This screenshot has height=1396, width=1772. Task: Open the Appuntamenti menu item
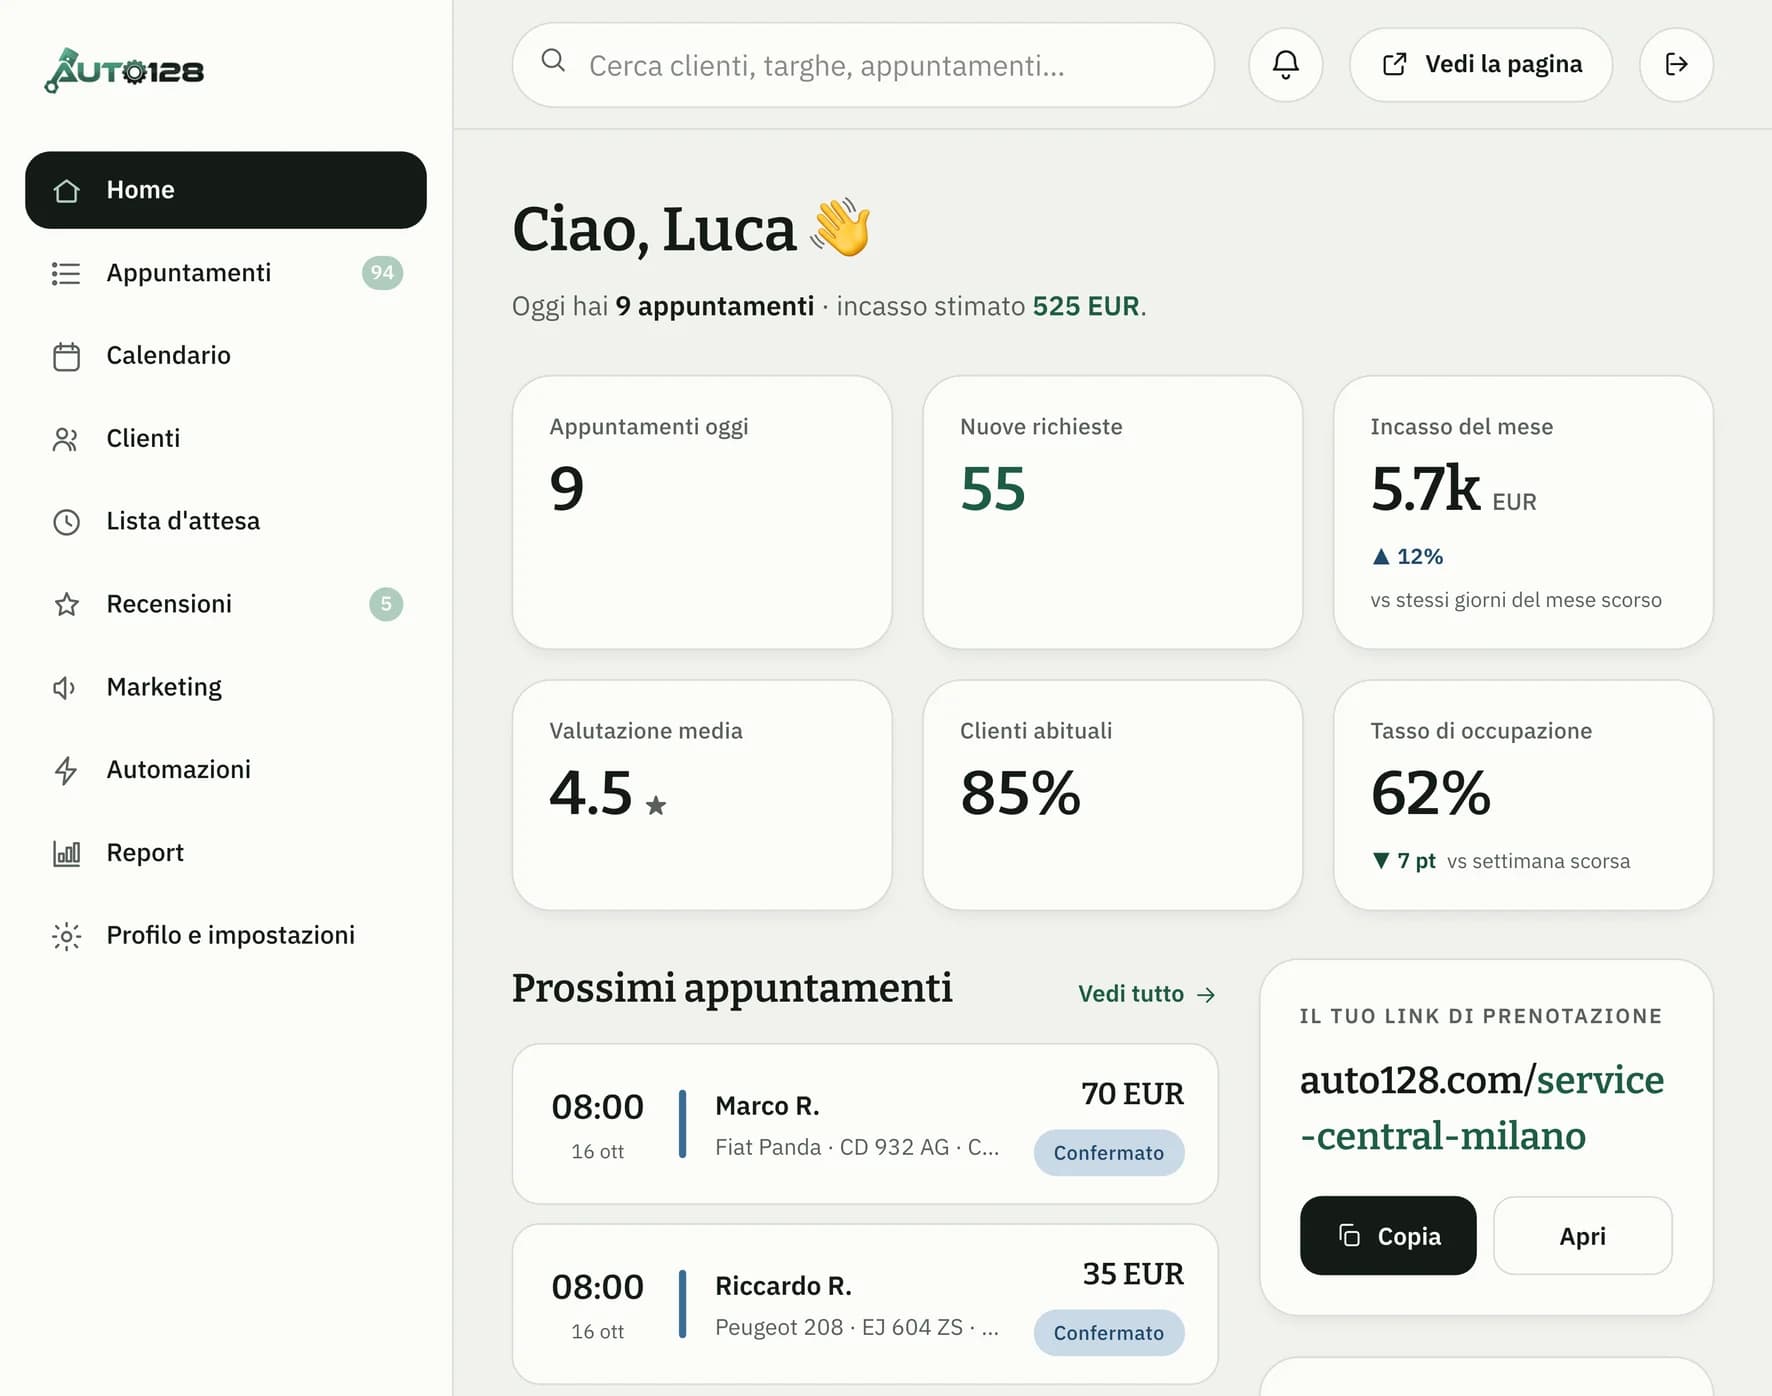tap(226, 273)
